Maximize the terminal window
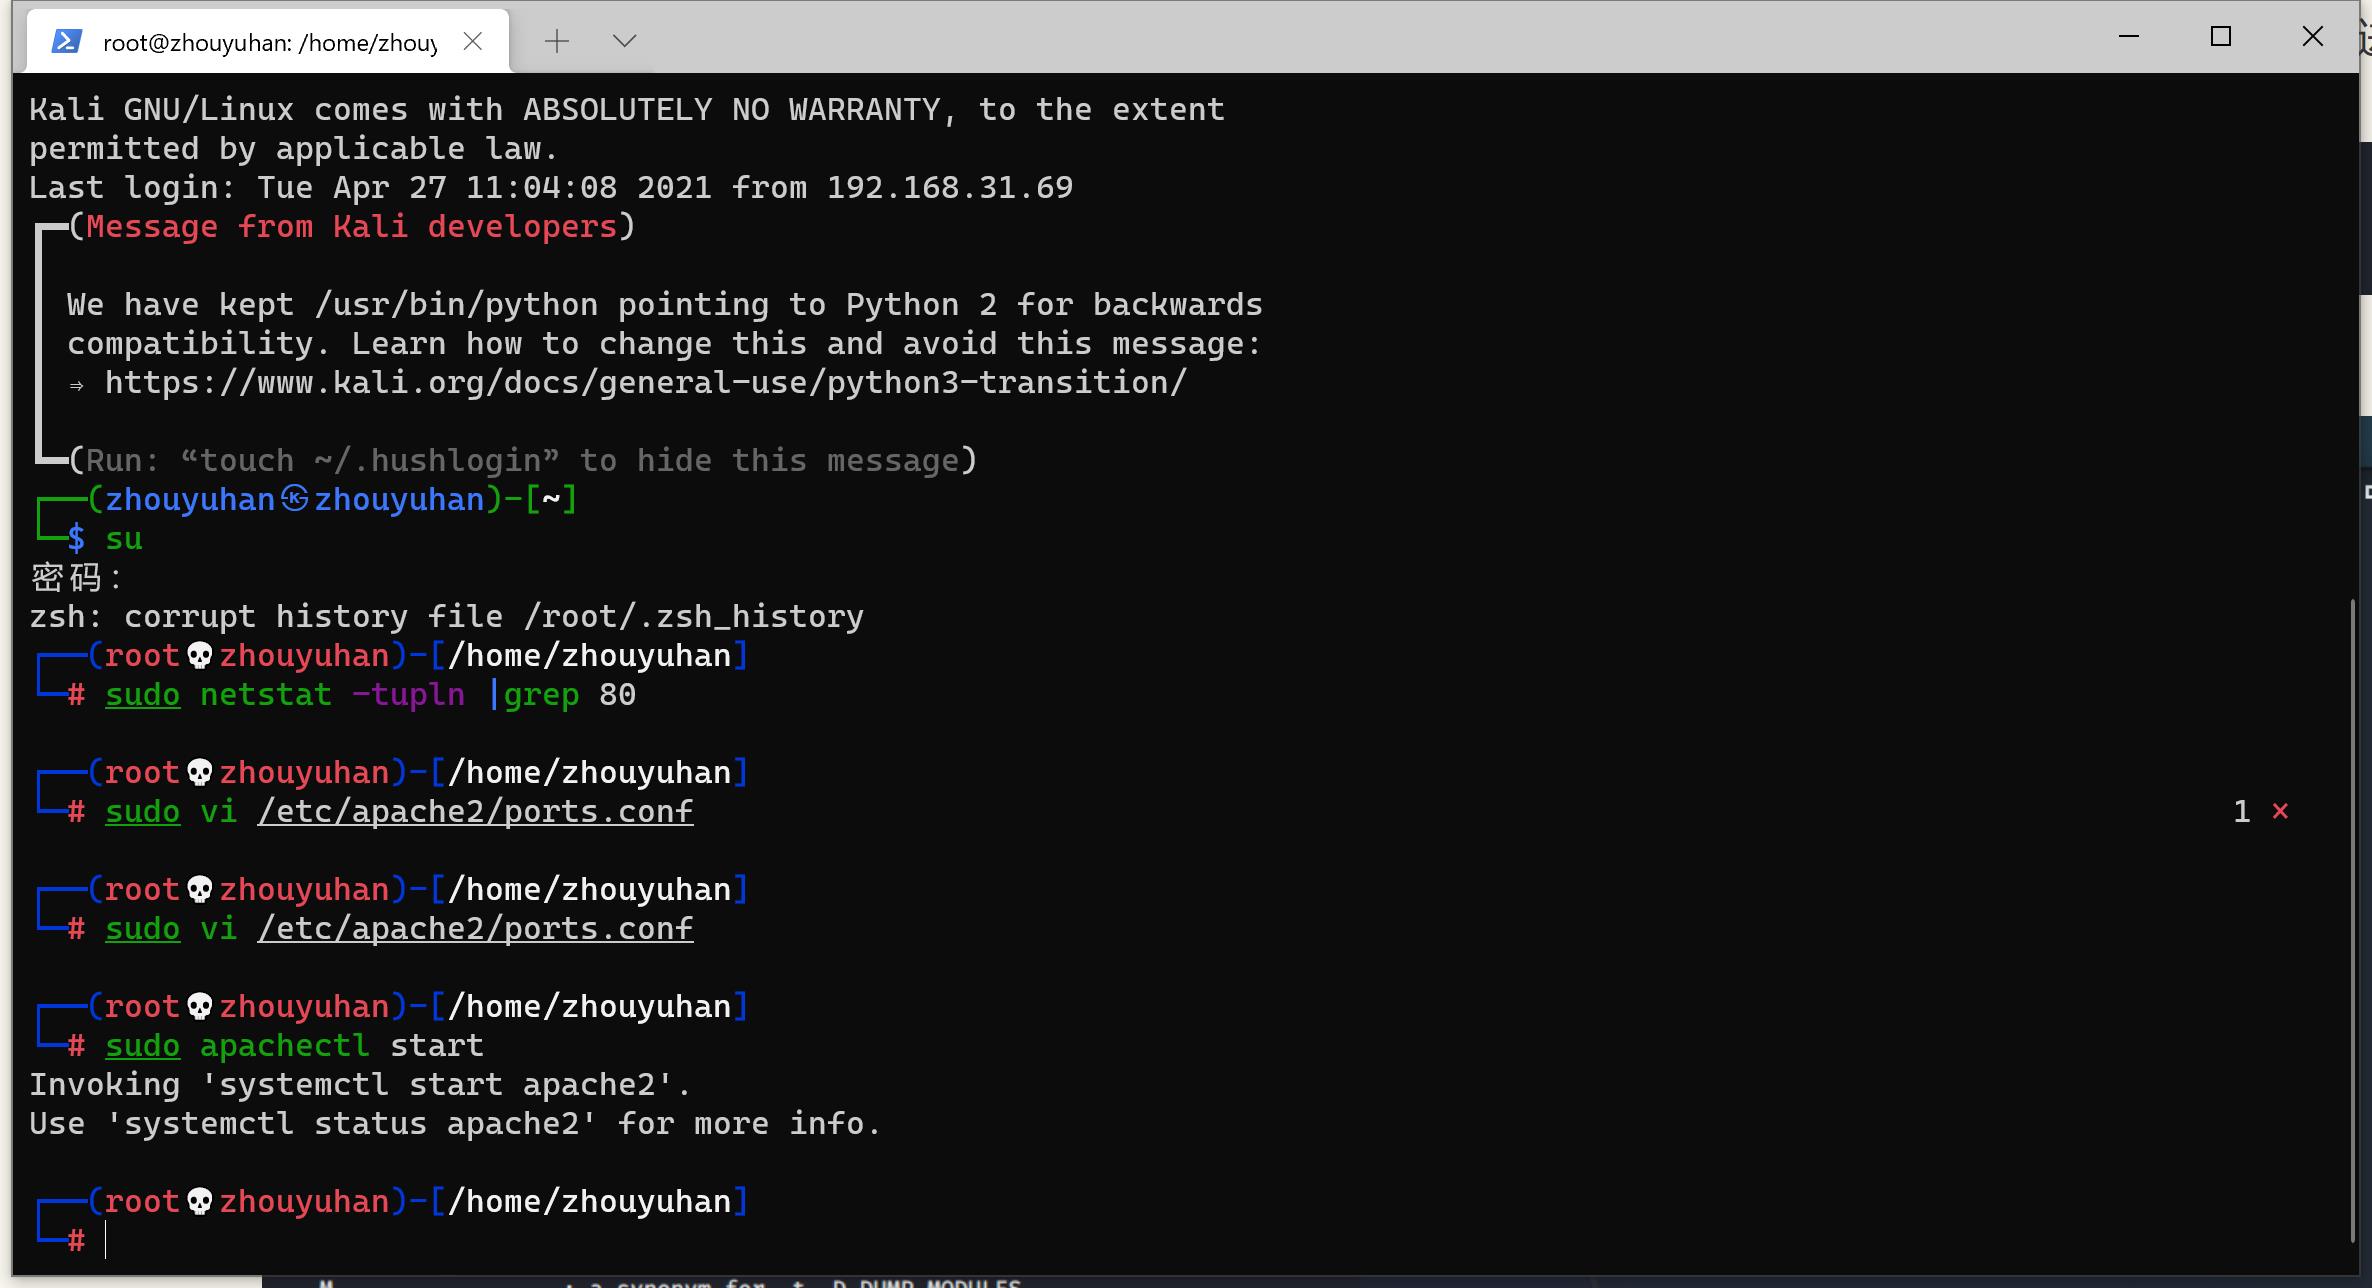 [x=2221, y=37]
